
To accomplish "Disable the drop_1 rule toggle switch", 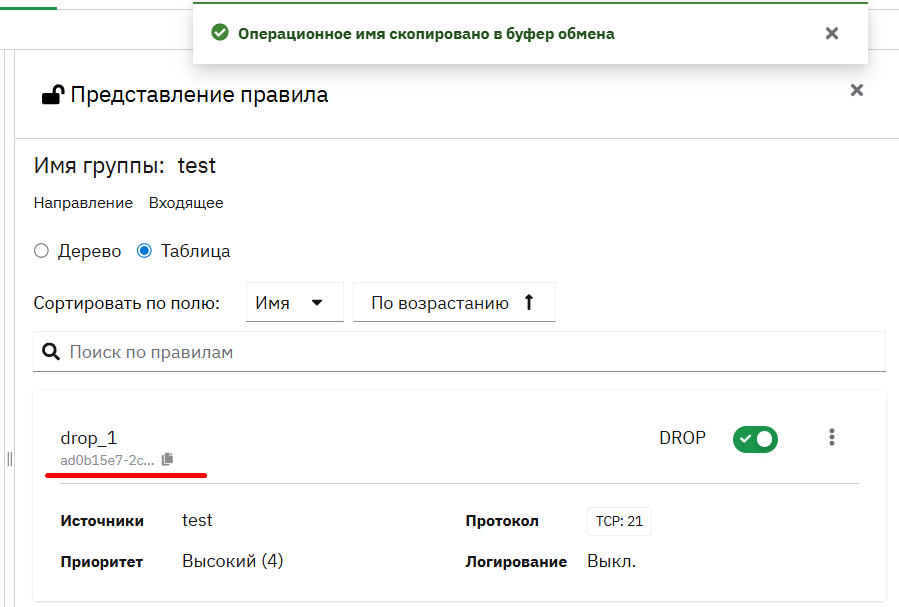I will [x=755, y=440].
